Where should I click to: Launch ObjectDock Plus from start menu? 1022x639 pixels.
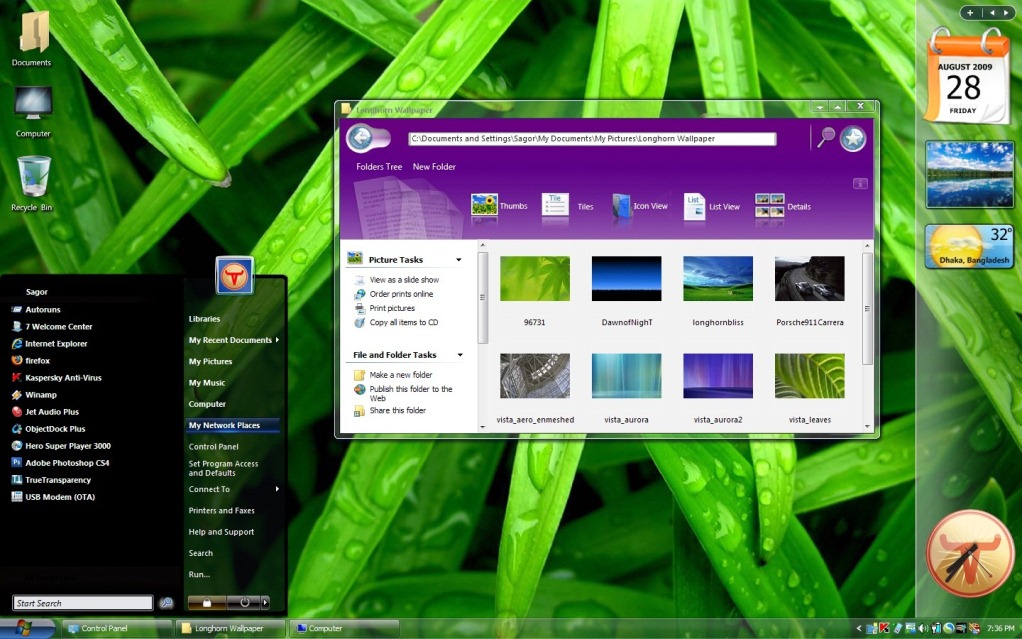(55, 429)
